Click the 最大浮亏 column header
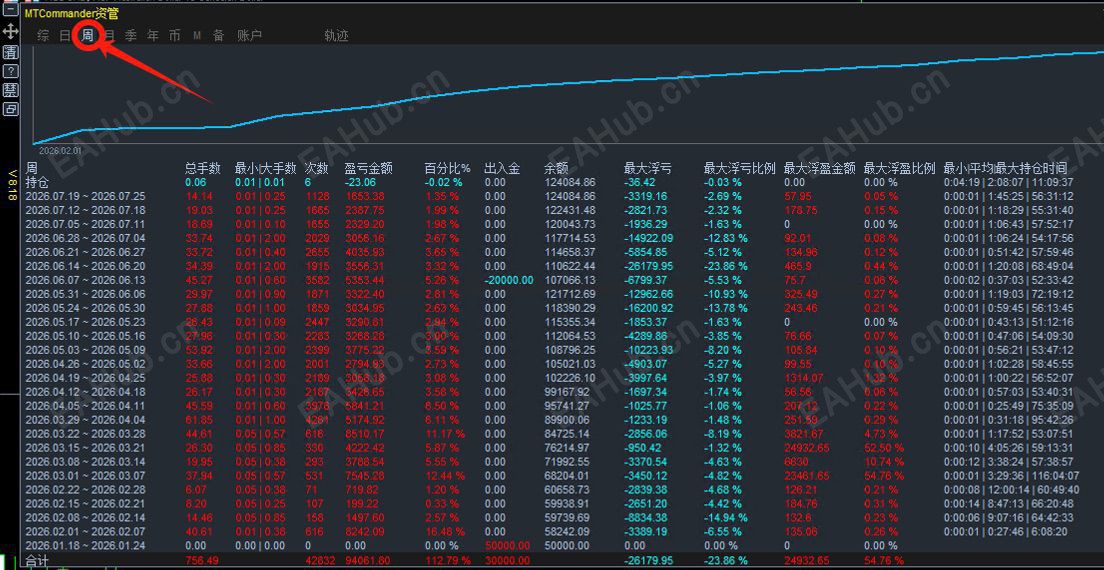This screenshot has height=570, width=1104. [647, 169]
